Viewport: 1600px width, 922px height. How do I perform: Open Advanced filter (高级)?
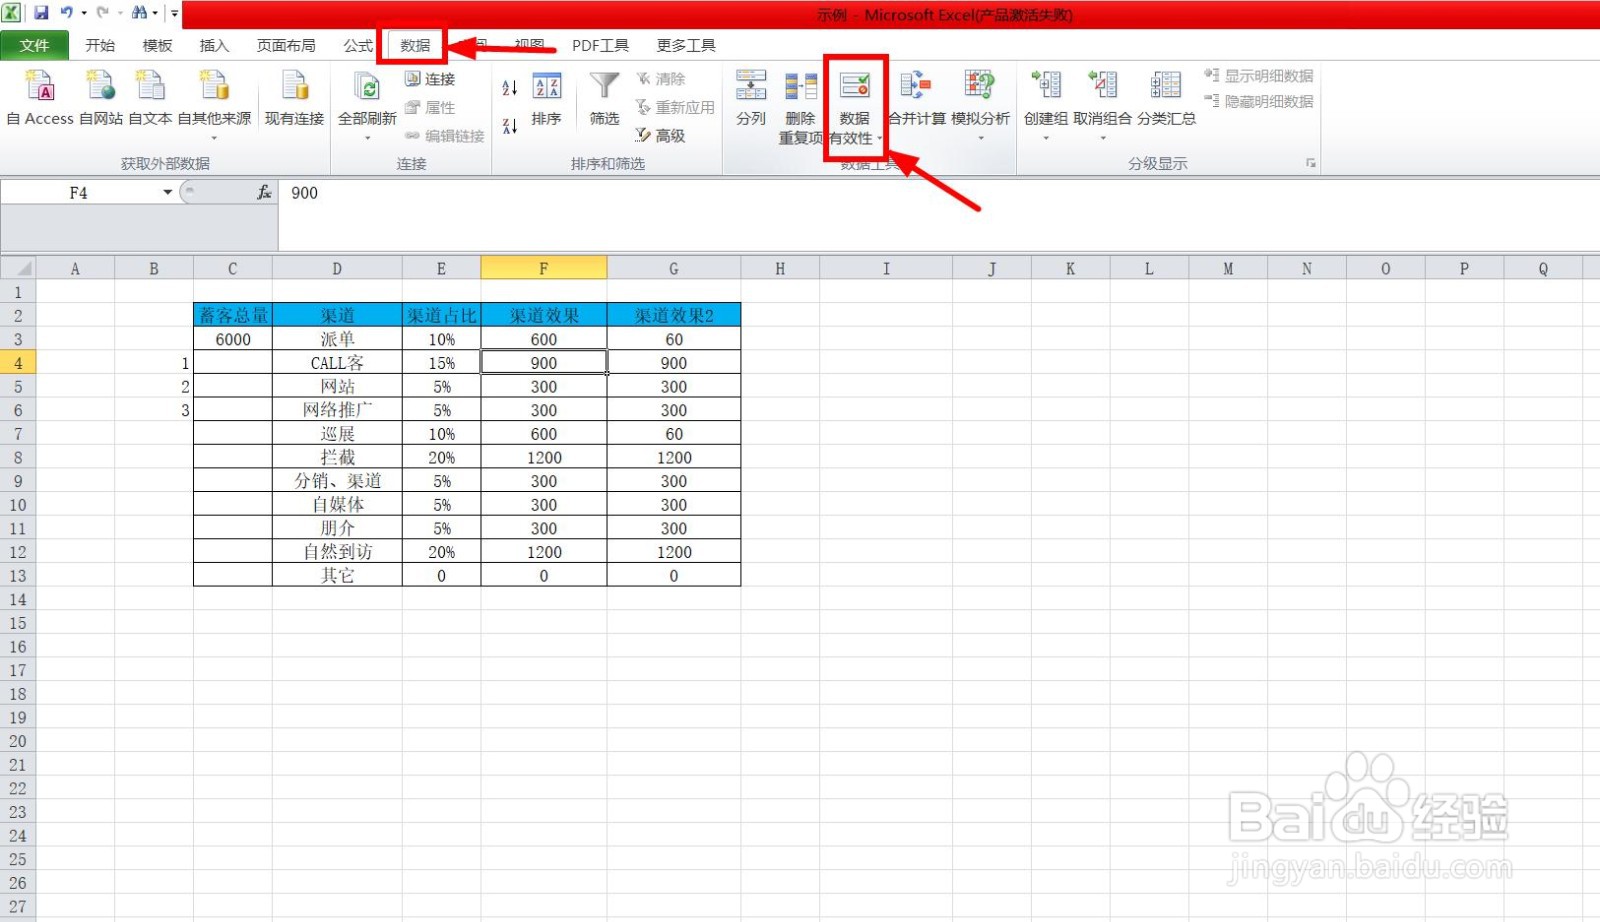(660, 135)
